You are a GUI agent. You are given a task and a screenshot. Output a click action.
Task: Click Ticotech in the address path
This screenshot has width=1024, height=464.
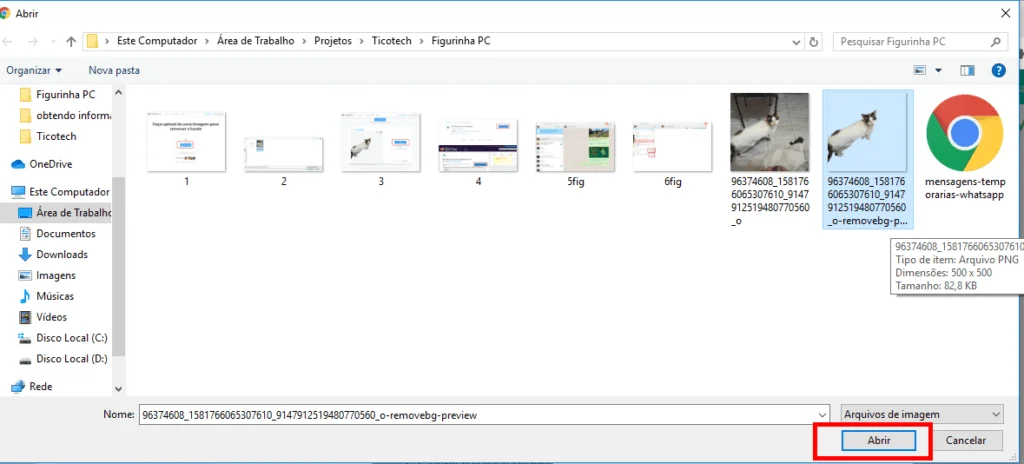(392, 41)
